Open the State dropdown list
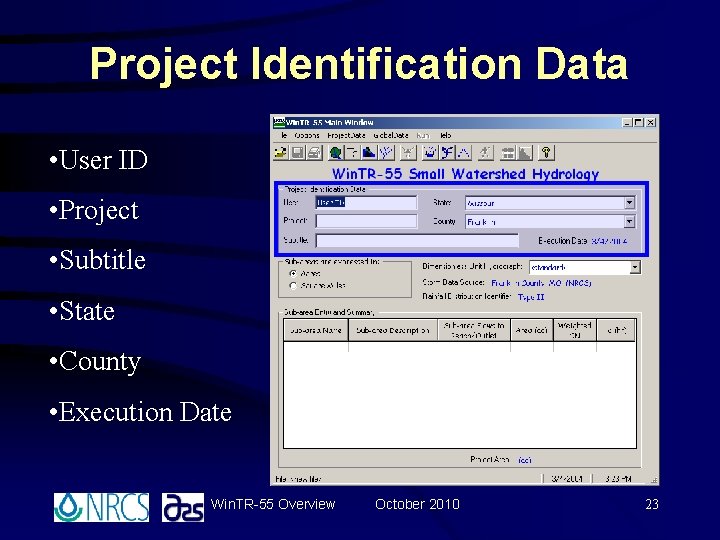Image resolution: width=720 pixels, height=540 pixels. (630, 202)
